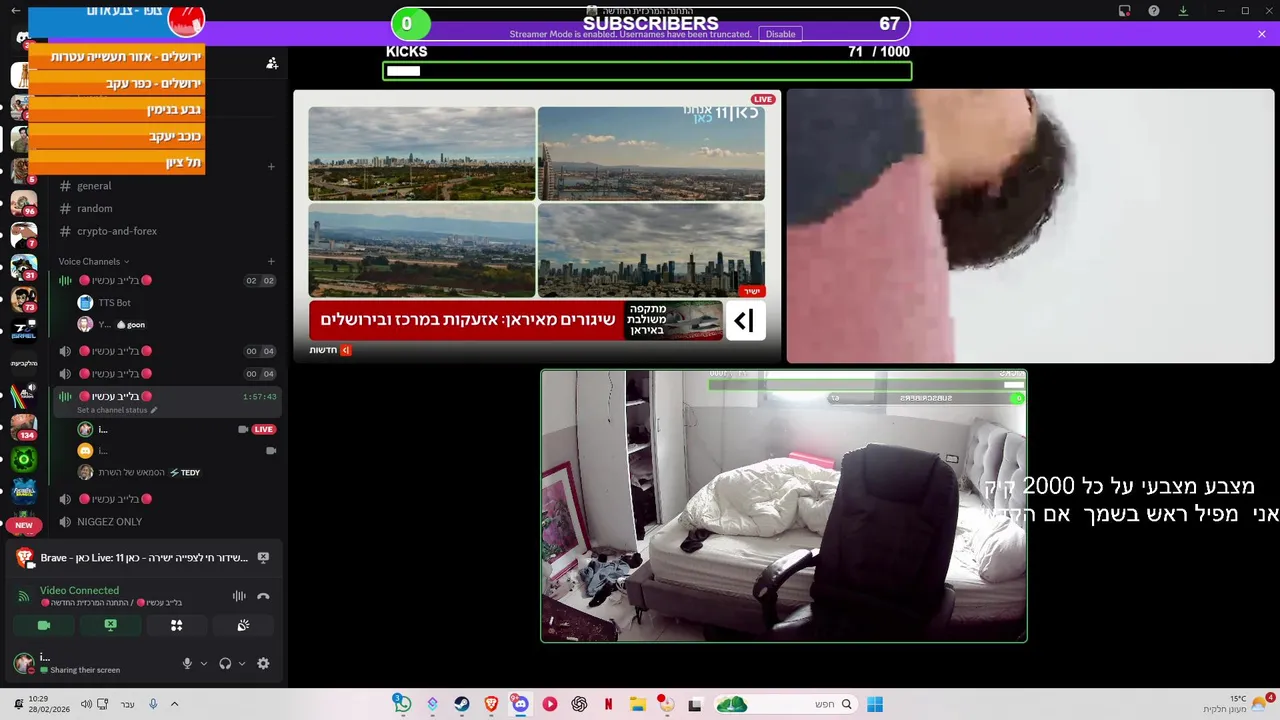Stop sharing screen using green screen button
The height and width of the screenshot is (720, 1280).
pos(110,625)
